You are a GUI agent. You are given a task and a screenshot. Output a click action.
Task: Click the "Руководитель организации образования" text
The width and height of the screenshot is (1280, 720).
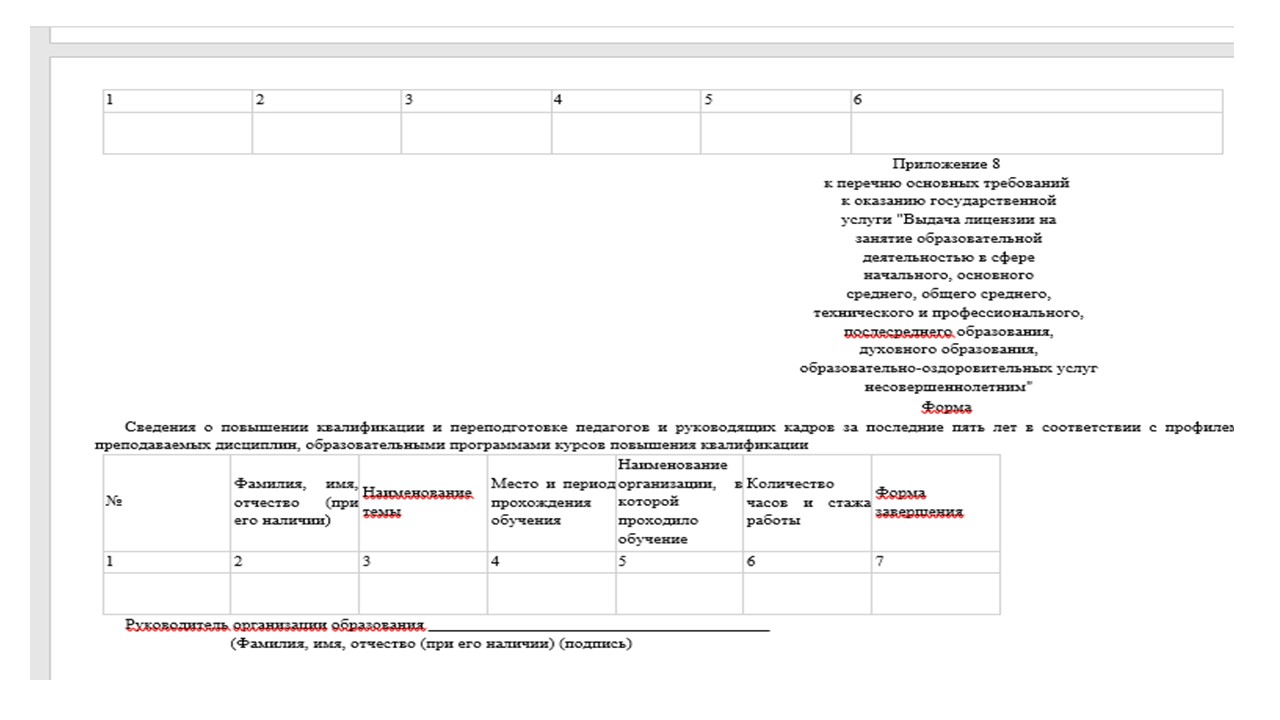pyautogui.click(x=275, y=625)
